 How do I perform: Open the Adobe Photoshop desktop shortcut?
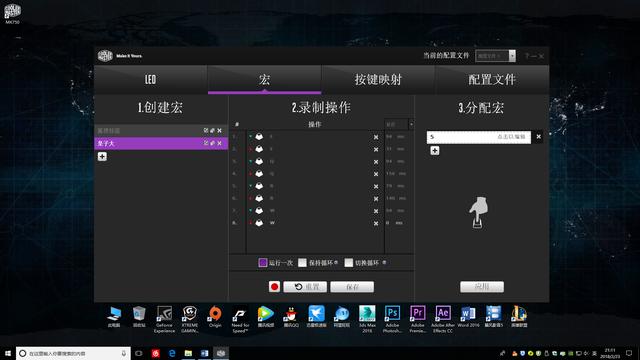click(x=392, y=319)
